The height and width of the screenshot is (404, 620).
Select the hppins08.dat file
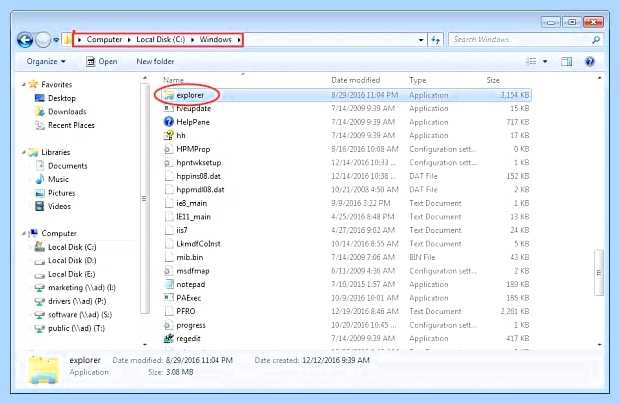198,176
